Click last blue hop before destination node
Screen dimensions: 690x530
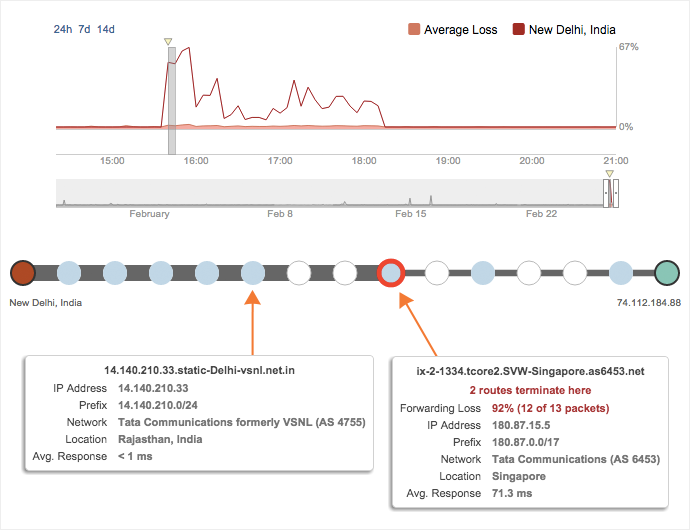click(621, 271)
